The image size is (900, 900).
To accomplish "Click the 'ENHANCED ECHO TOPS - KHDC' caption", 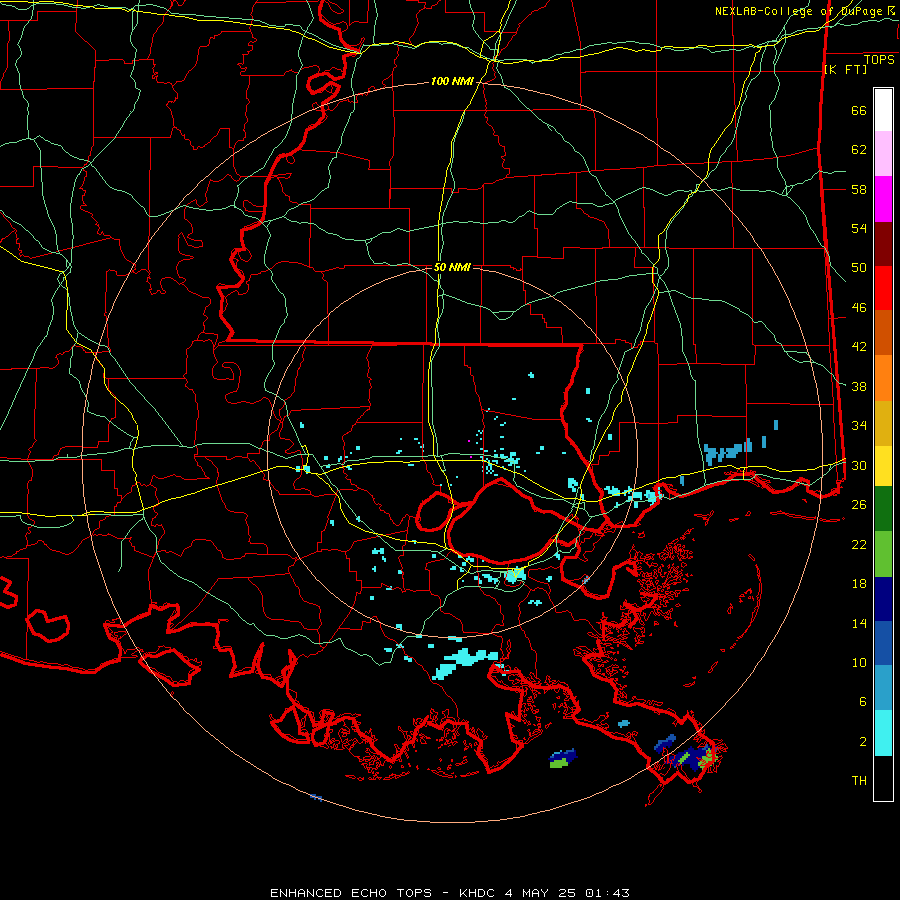I will tap(385, 893).
